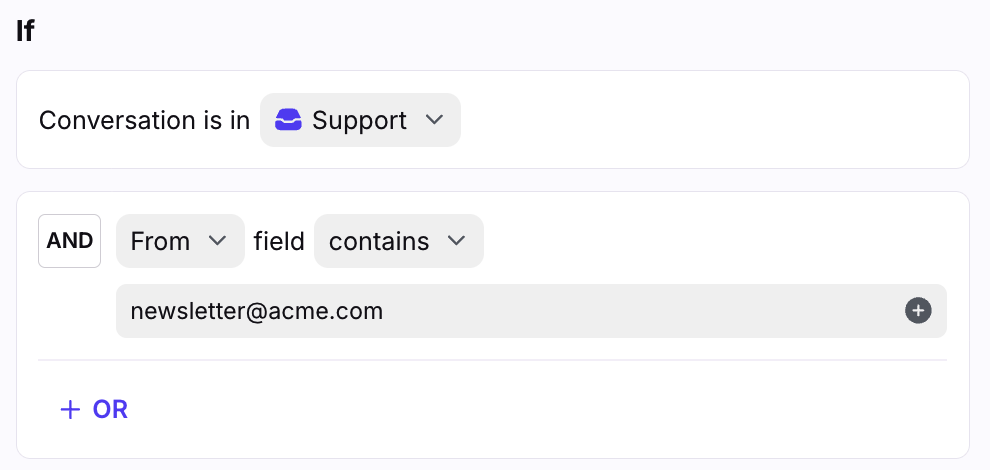Click the "Conversation is in" label
990x470 pixels.
(x=144, y=121)
